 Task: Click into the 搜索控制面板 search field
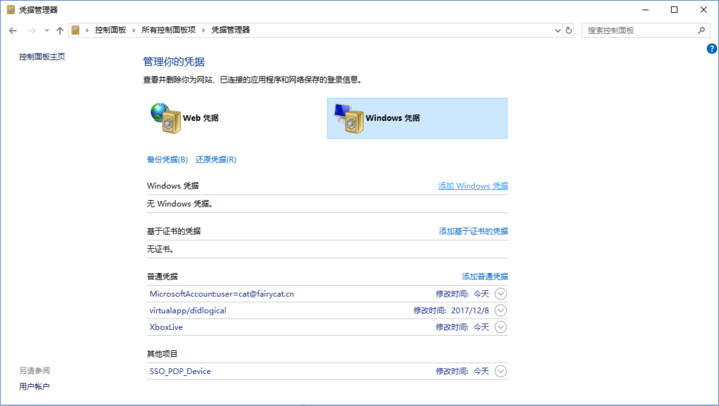638,31
